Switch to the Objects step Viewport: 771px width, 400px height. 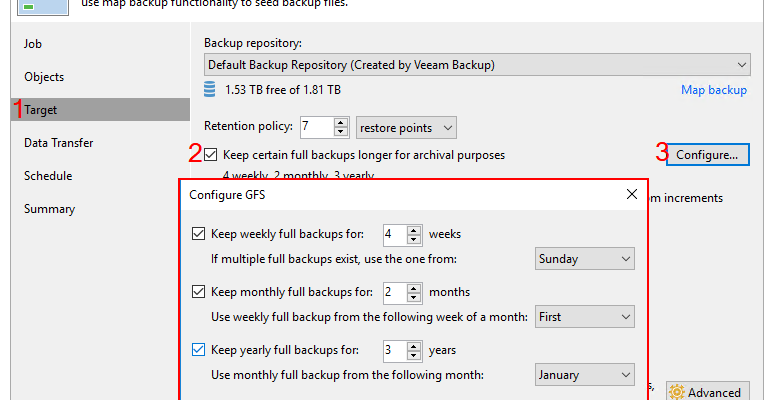(44, 77)
